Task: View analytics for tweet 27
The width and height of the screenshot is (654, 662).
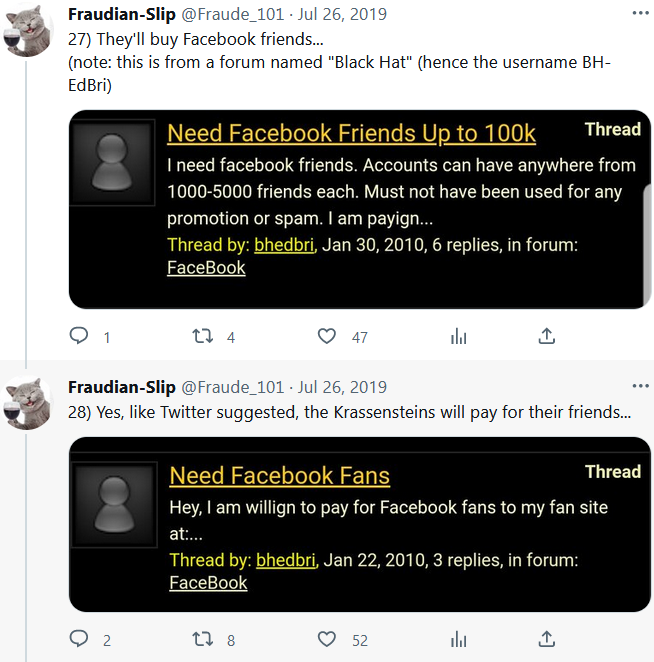Action: [459, 337]
